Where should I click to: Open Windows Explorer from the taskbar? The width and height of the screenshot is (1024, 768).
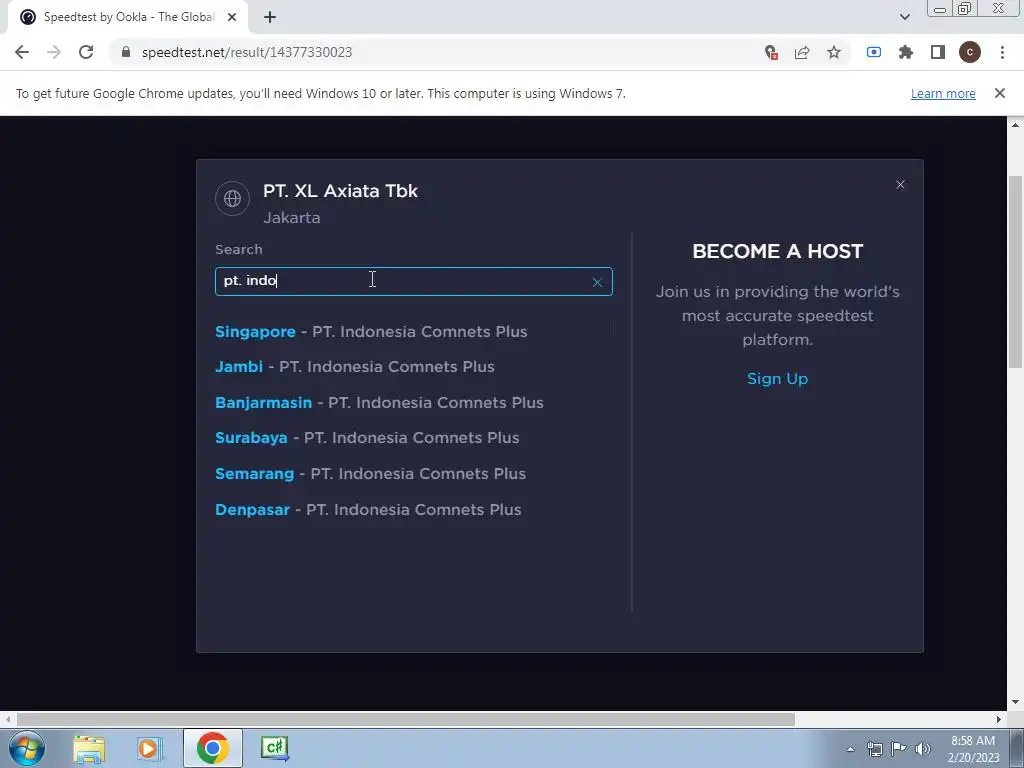[x=89, y=748]
